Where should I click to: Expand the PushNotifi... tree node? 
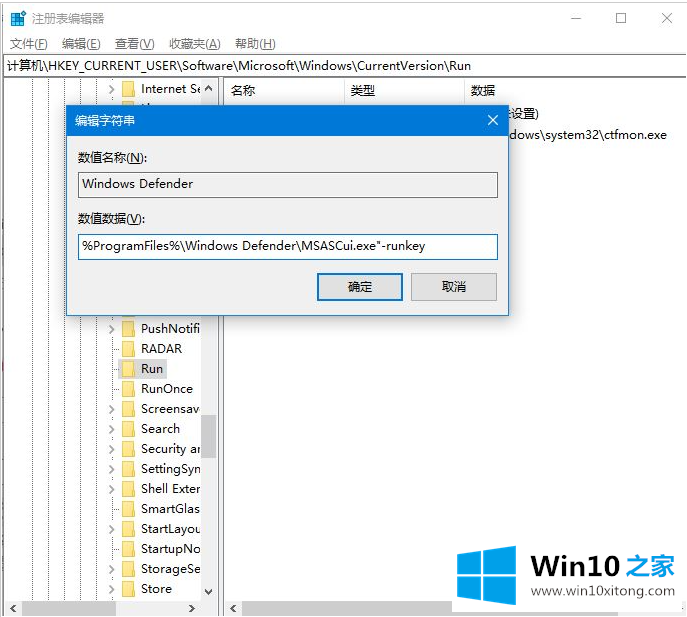pyautogui.click(x=111, y=329)
